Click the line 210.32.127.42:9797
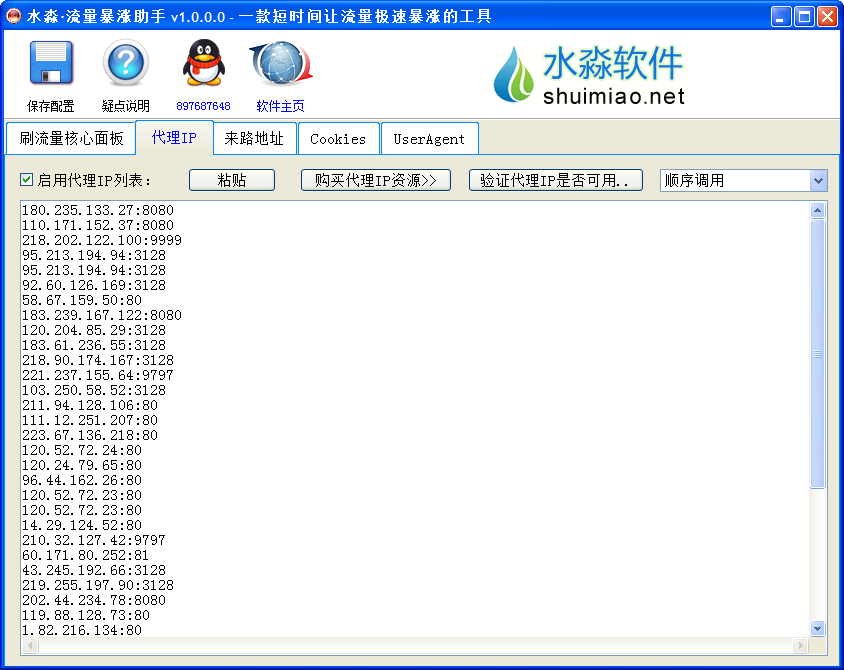The height and width of the screenshot is (670, 844). pyautogui.click(x=94, y=540)
